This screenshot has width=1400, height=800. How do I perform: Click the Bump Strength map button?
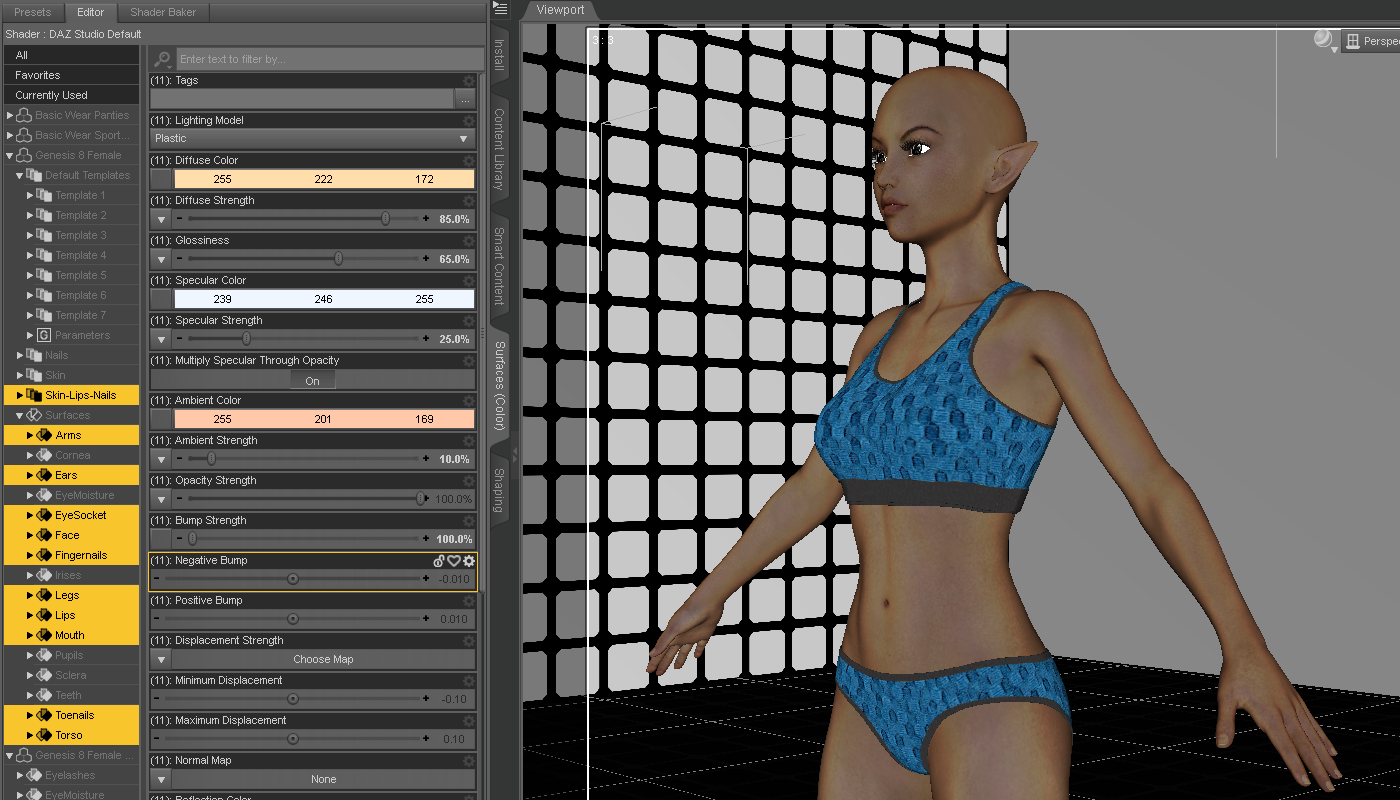161,539
